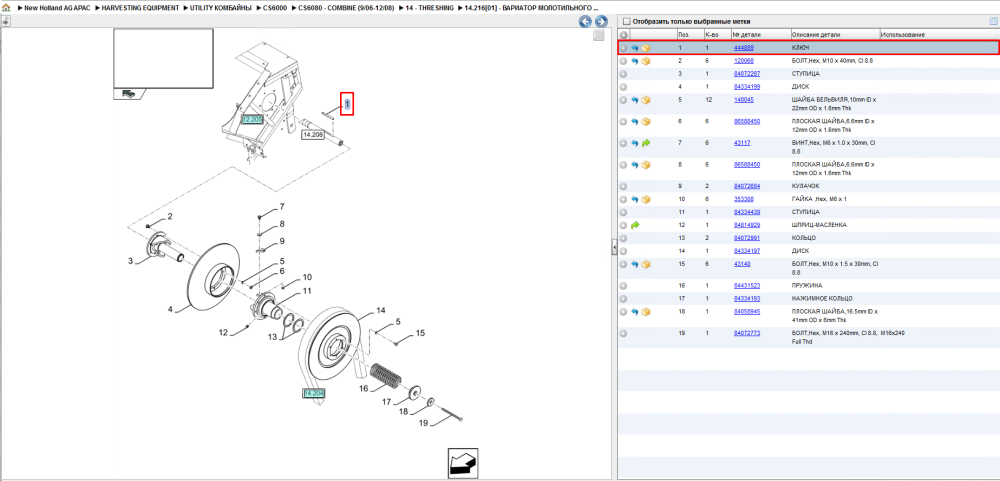Select the 'ШПРИЦ-МАСЛЕНКА' description text
Image resolution: width=1000 pixels, height=481 pixels.
818,225
